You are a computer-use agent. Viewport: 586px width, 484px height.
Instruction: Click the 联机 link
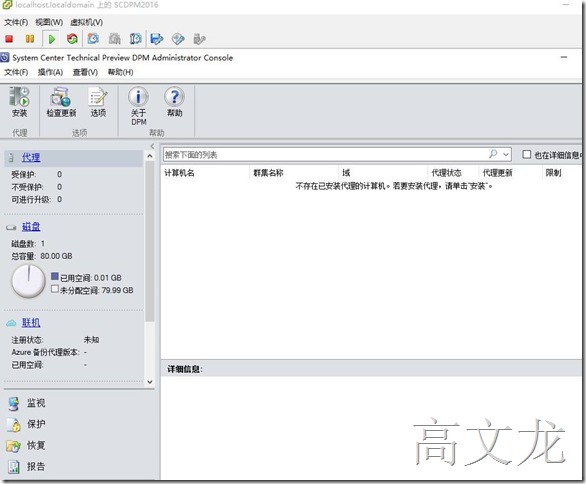coord(31,323)
